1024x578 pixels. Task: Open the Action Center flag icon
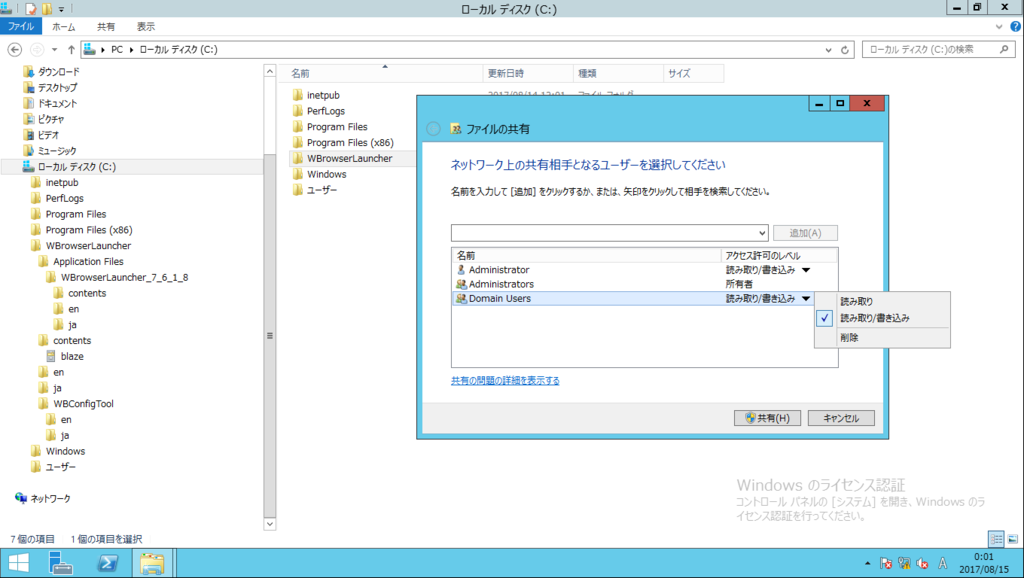click(x=886, y=563)
